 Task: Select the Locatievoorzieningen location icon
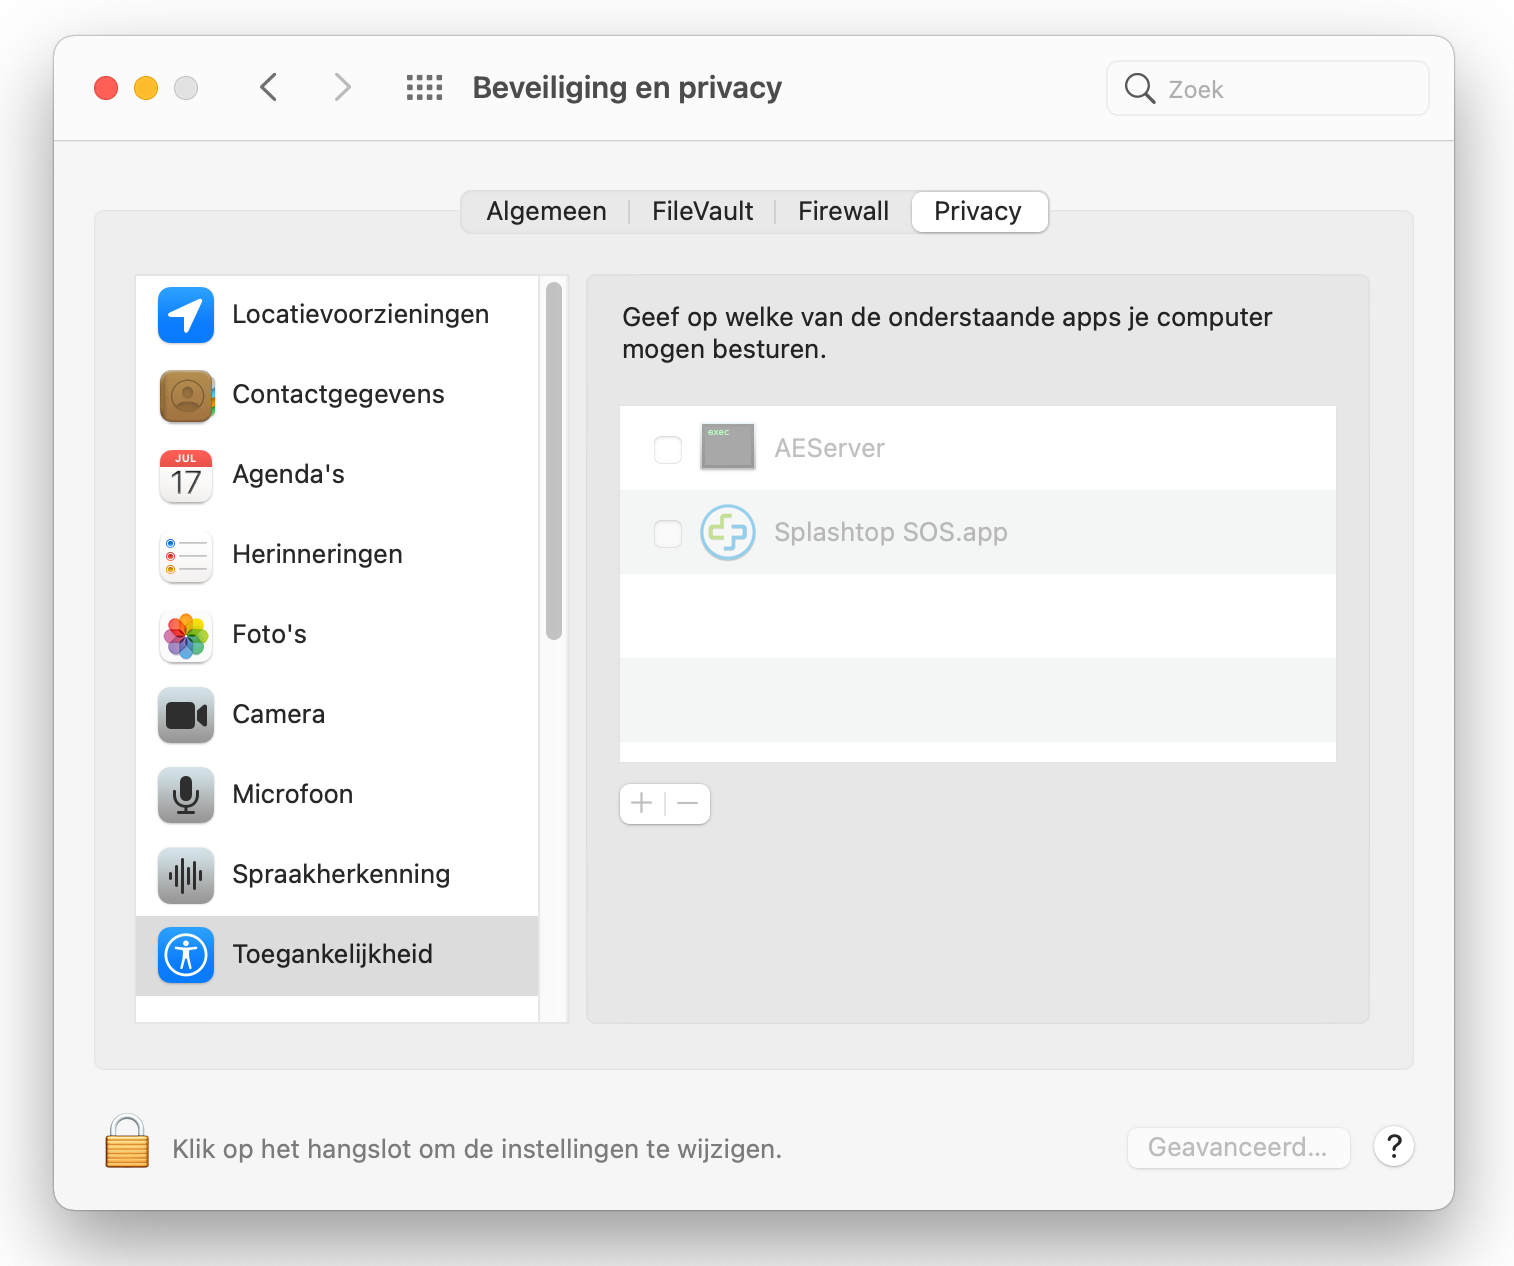point(186,315)
